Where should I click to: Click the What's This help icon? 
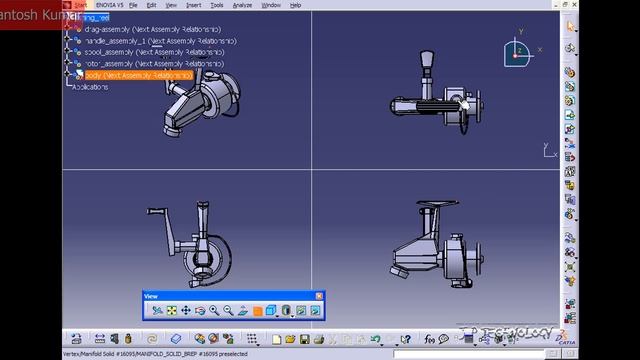pos(405,339)
